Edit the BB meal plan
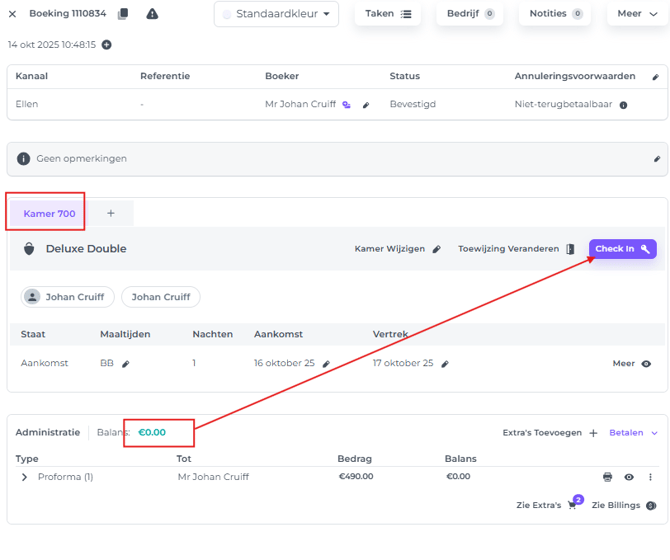 [126, 364]
